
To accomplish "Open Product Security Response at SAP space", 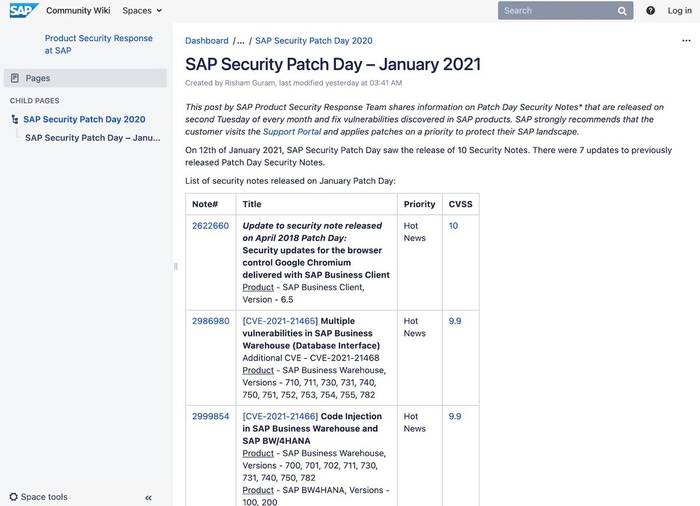I will (98, 44).
